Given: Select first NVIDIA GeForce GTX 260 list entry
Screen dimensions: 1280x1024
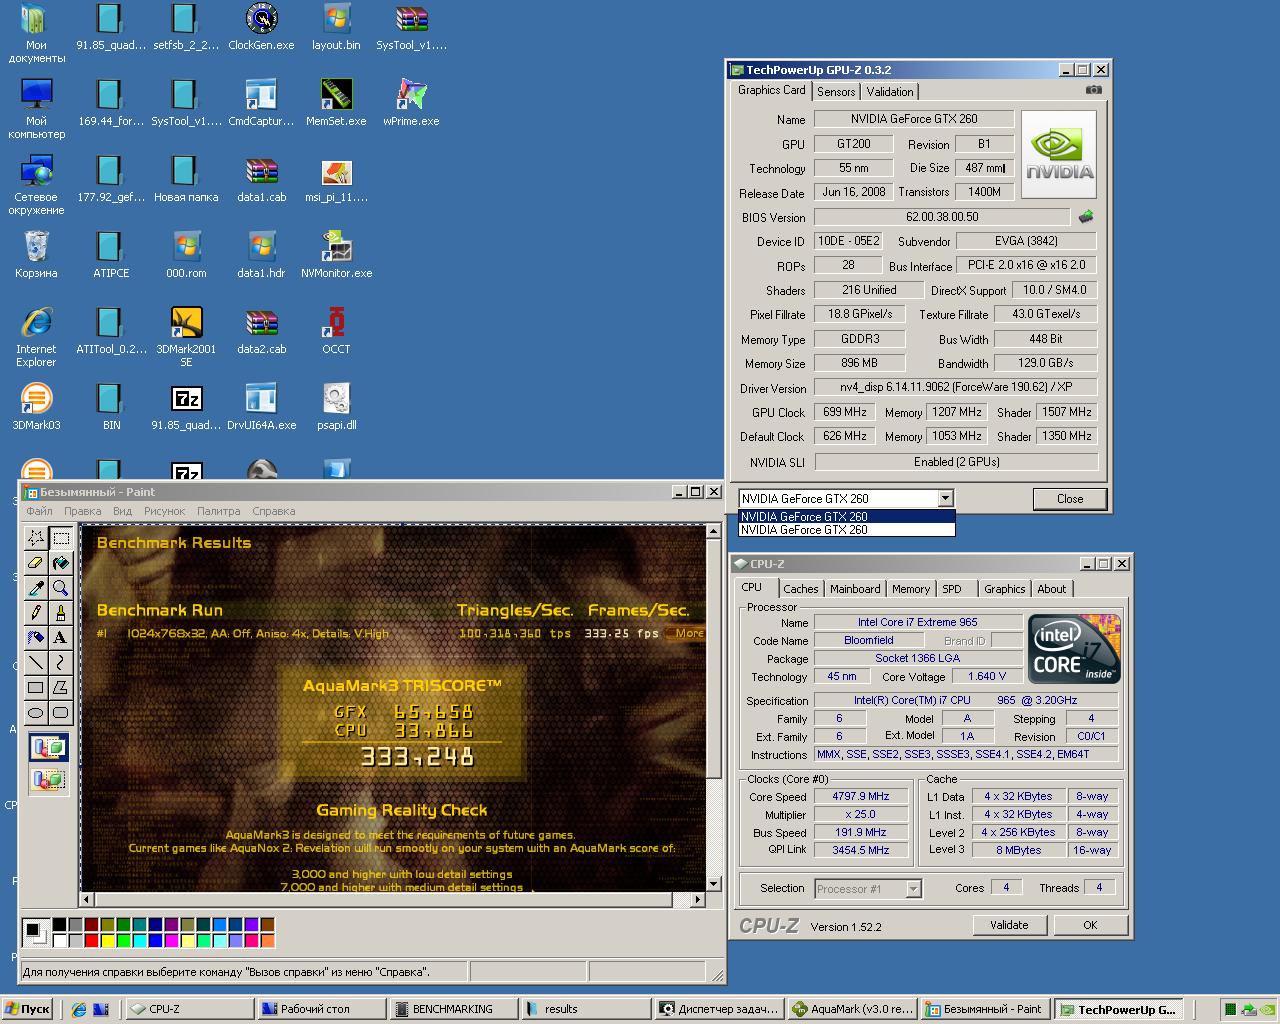Looking at the screenshot, I should click(846, 516).
